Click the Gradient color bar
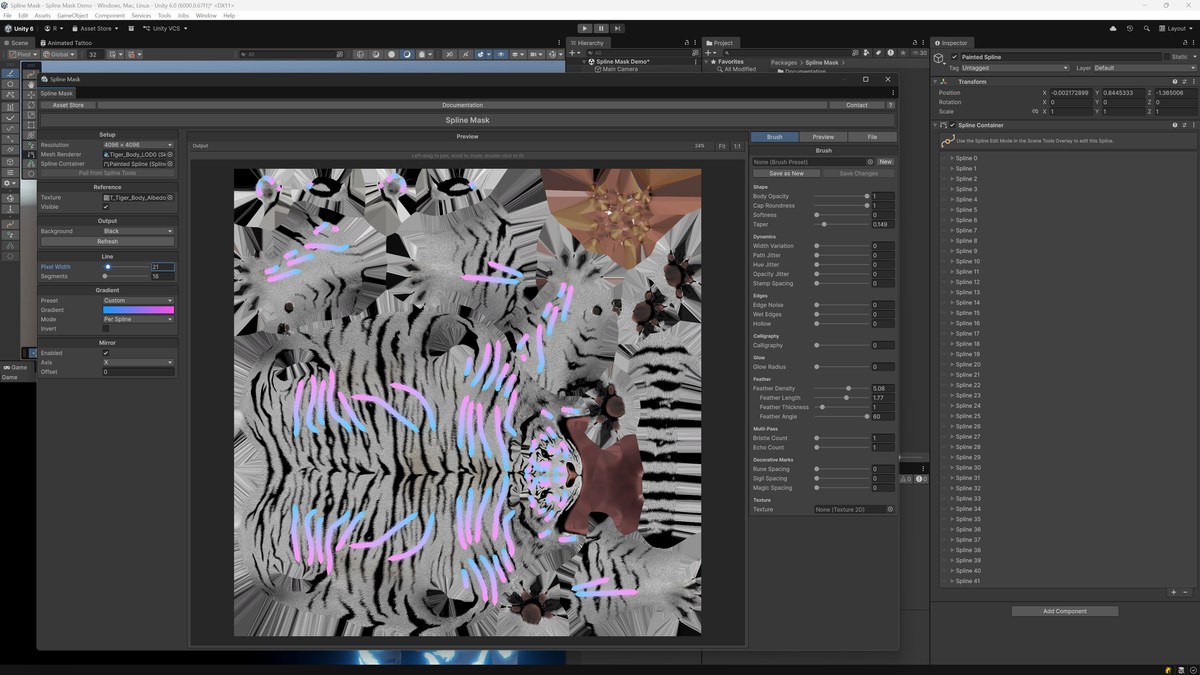 pyautogui.click(x=138, y=310)
